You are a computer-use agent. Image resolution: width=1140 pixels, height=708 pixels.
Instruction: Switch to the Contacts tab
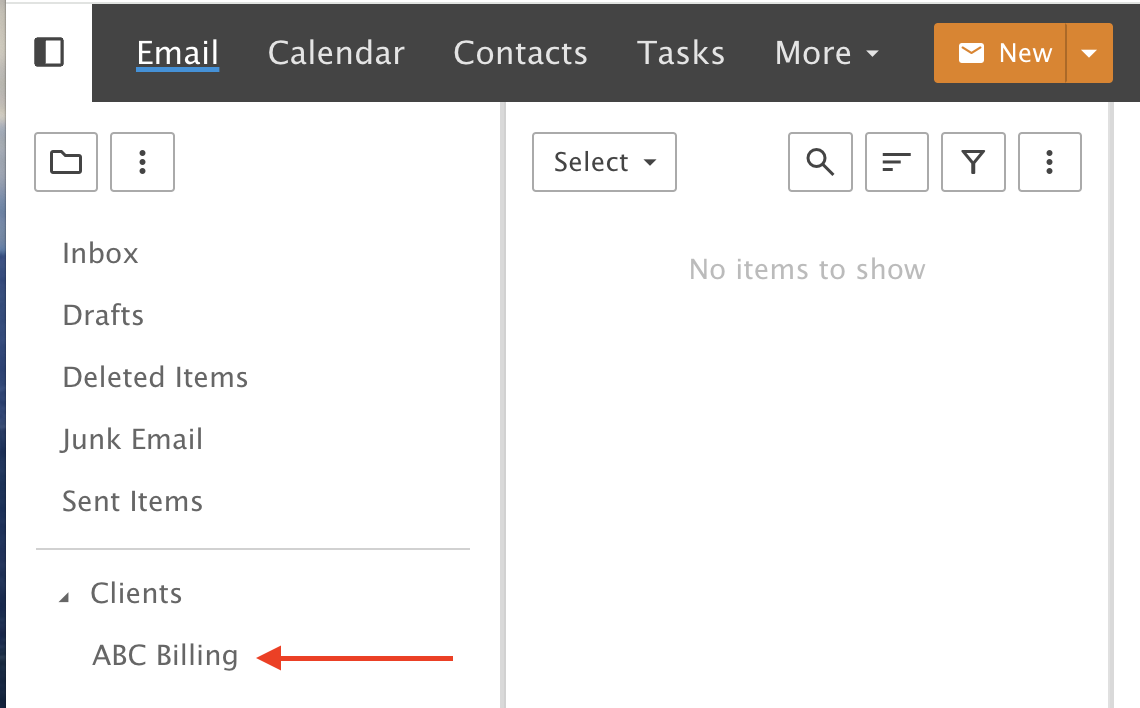click(521, 53)
